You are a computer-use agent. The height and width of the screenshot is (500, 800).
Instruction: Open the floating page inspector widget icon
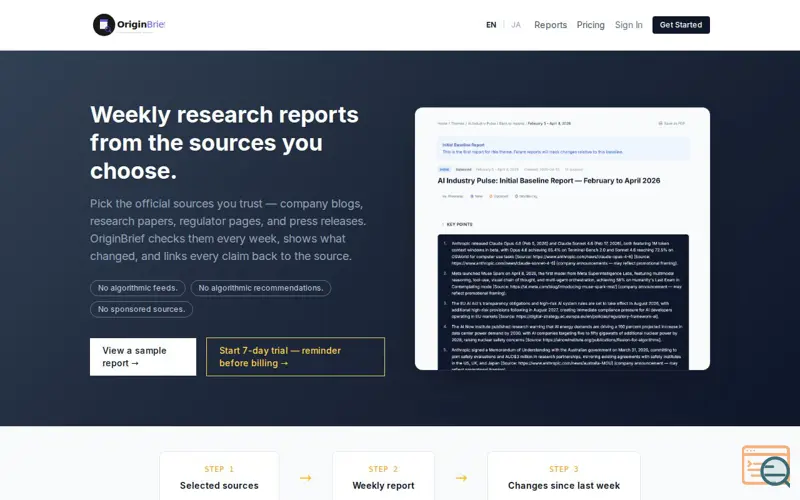[x=766, y=465]
